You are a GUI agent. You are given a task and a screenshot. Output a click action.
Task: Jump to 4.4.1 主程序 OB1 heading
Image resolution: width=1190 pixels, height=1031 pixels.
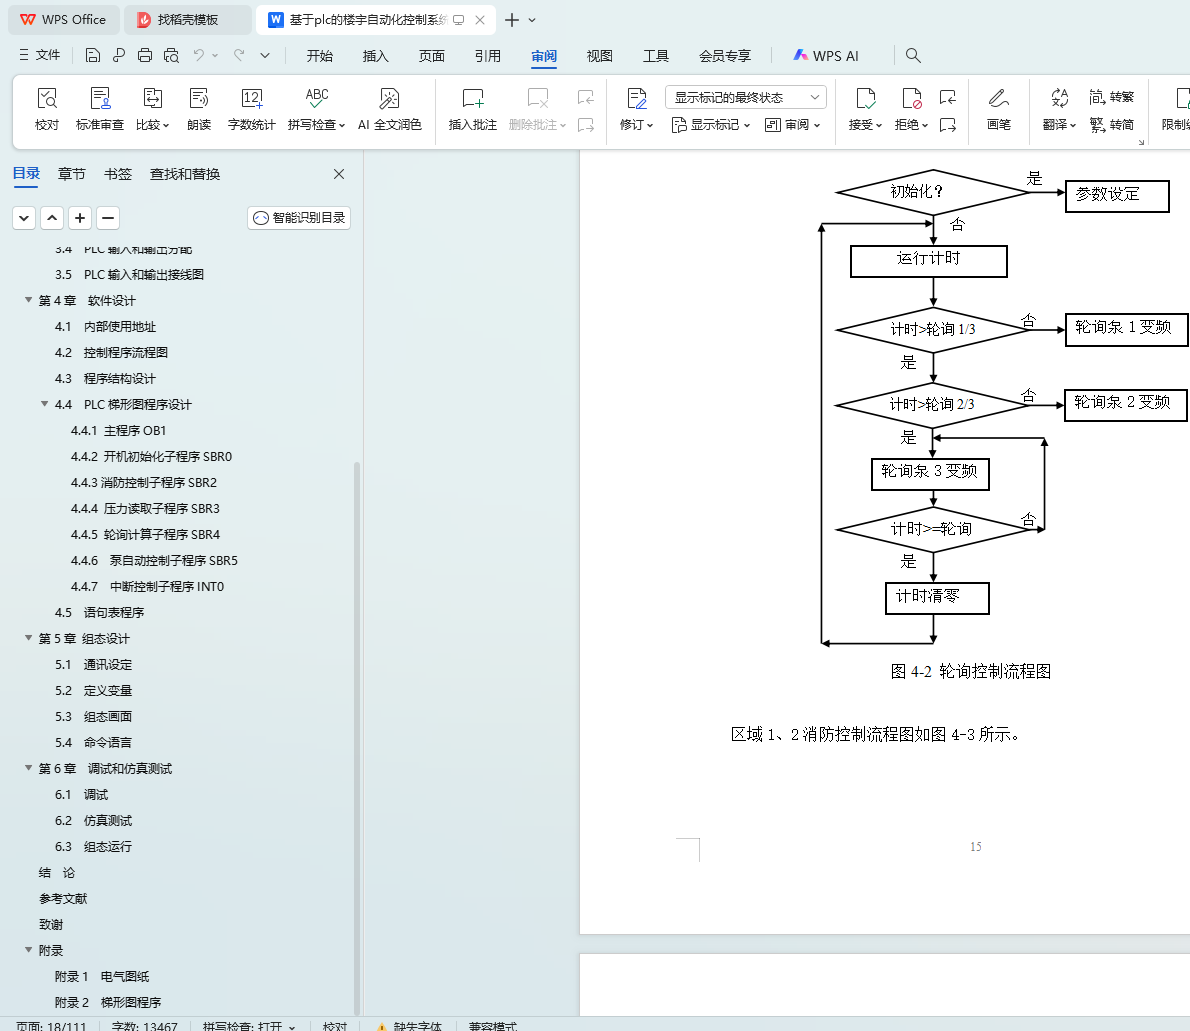click(x=118, y=430)
